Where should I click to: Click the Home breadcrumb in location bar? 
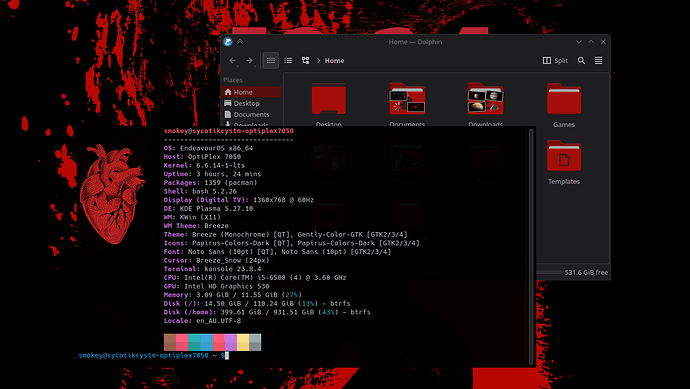(x=334, y=61)
